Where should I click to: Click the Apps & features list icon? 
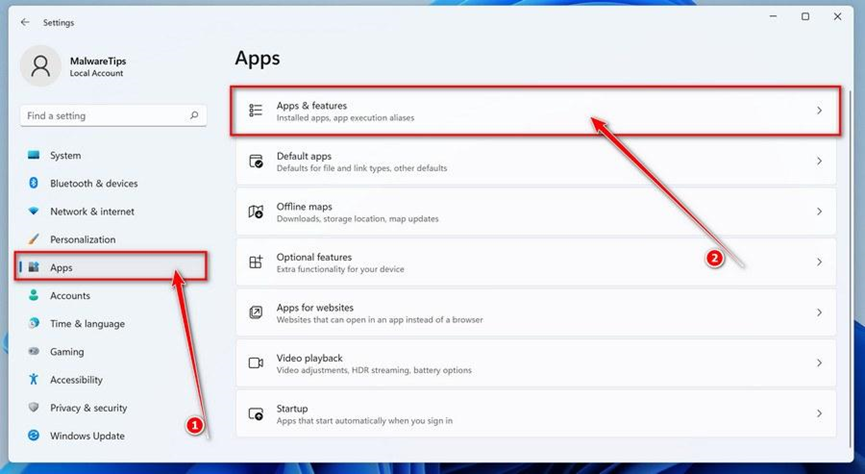coord(255,110)
